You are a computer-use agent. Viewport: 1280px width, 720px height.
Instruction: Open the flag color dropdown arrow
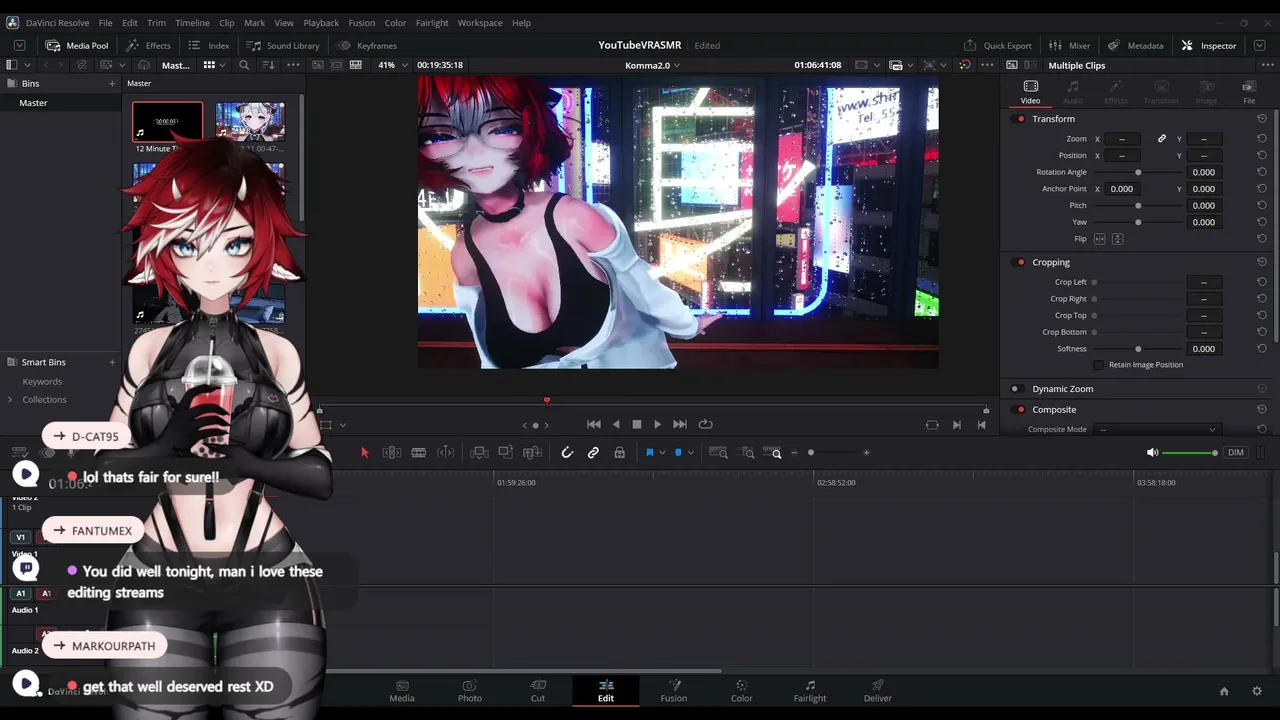(x=662, y=453)
